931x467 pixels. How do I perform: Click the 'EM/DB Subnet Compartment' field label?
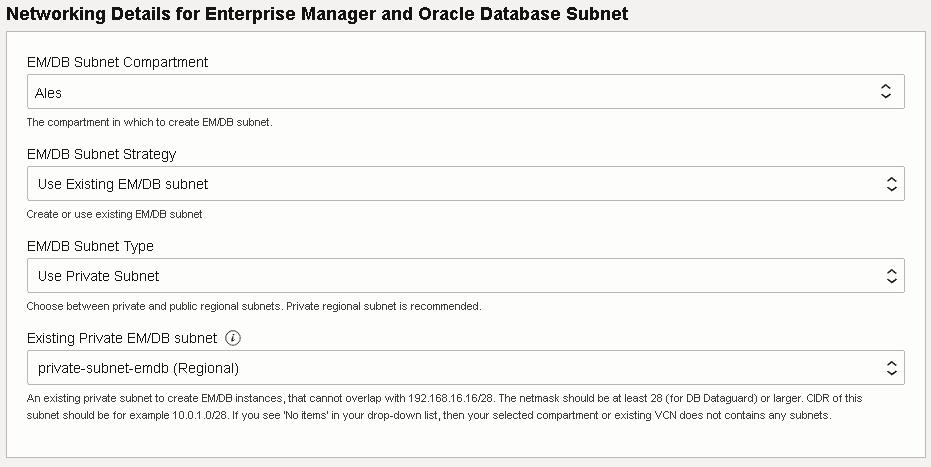click(x=117, y=62)
